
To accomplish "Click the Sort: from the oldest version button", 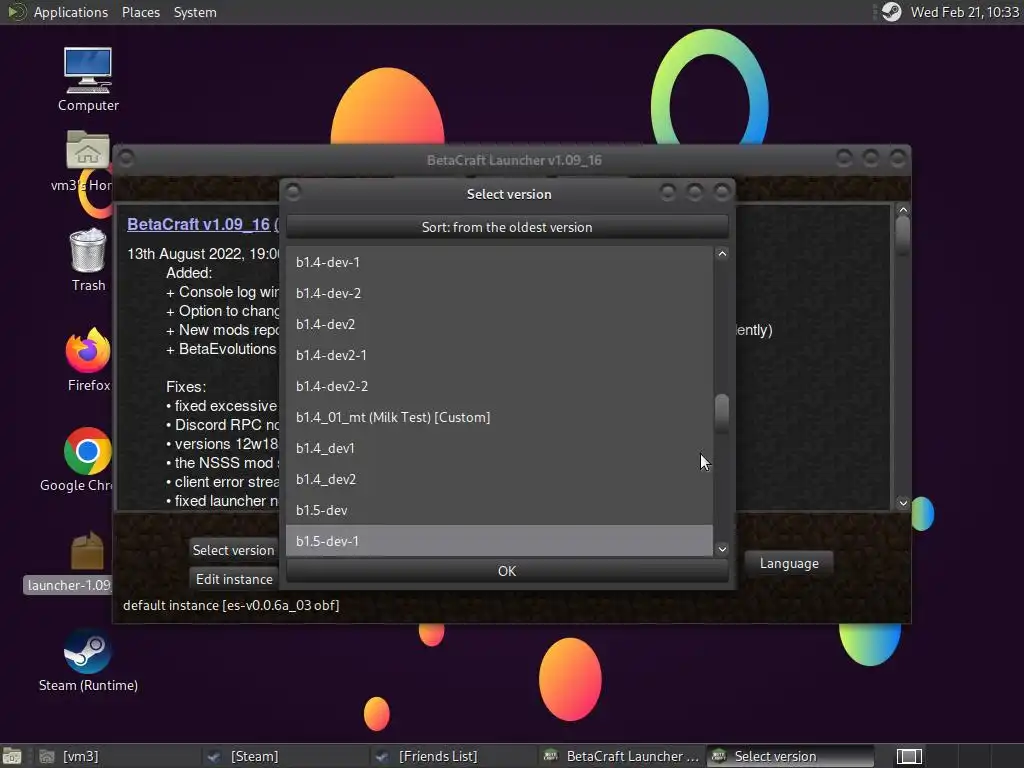I will 507,227.
